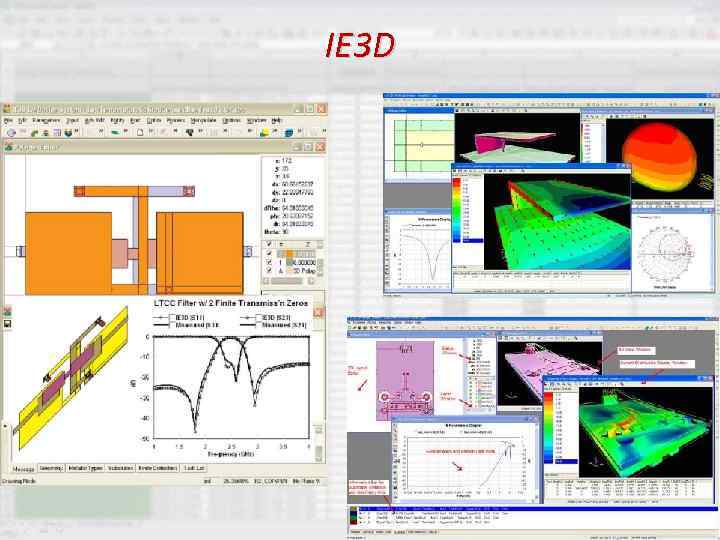
Task: Click the black pointer tool icon
Action: [x=189, y=133]
